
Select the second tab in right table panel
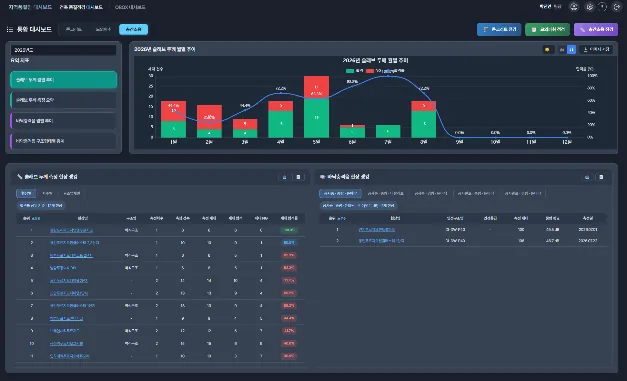coord(386,193)
